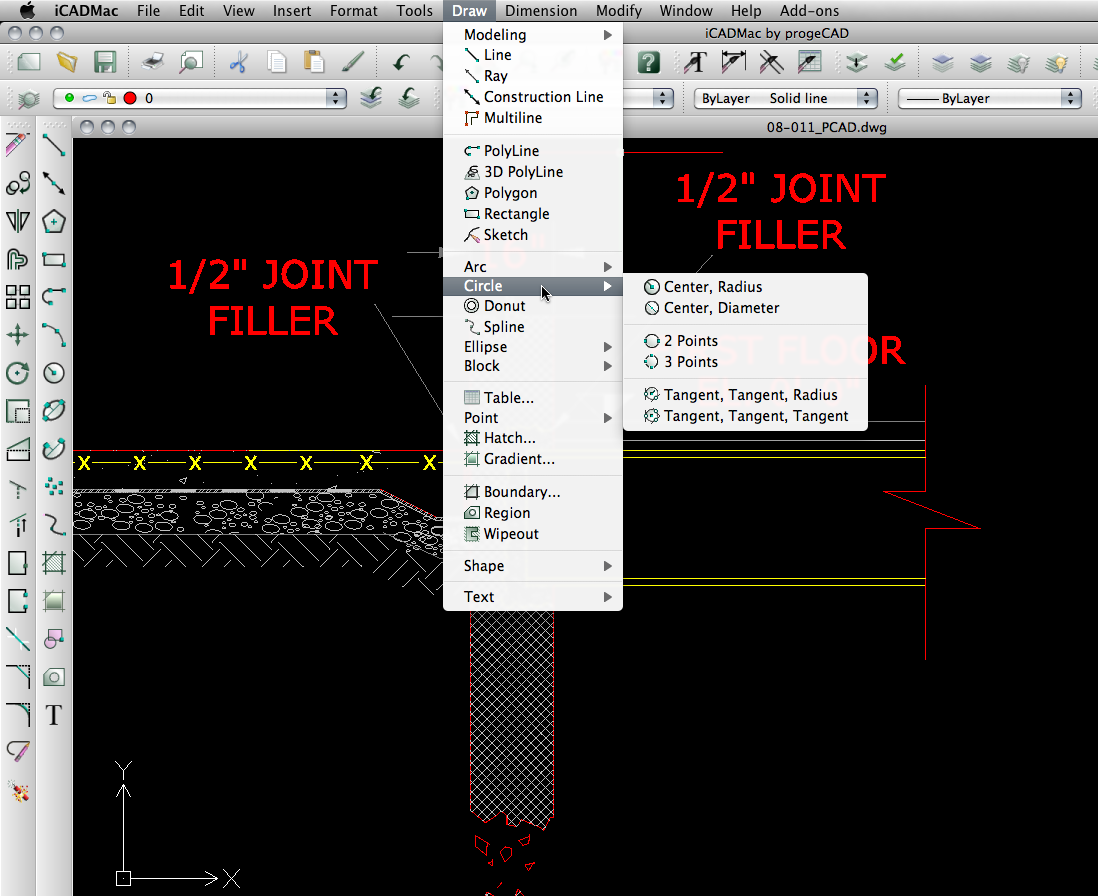This screenshot has width=1098, height=896.
Task: Select Donut from the Draw menu
Action: point(533,306)
